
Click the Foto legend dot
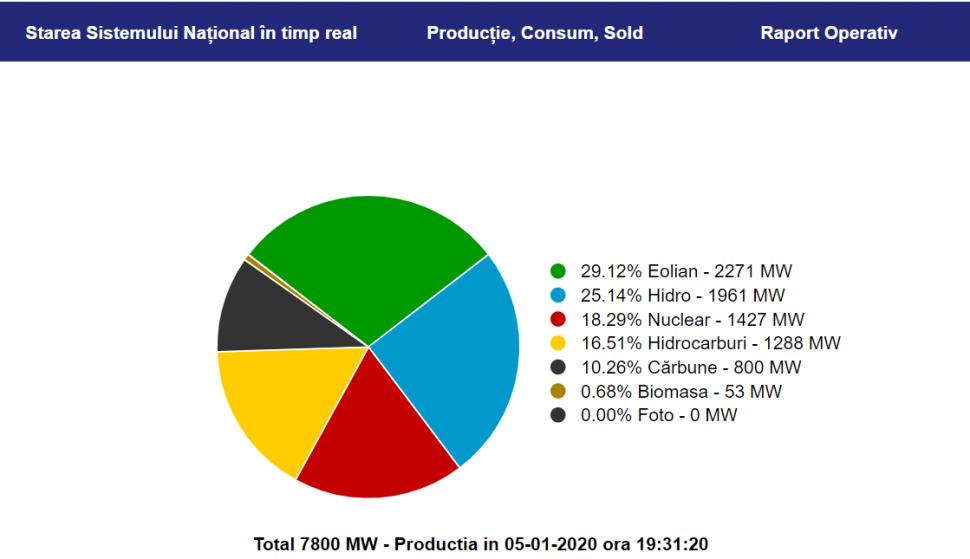(558, 415)
